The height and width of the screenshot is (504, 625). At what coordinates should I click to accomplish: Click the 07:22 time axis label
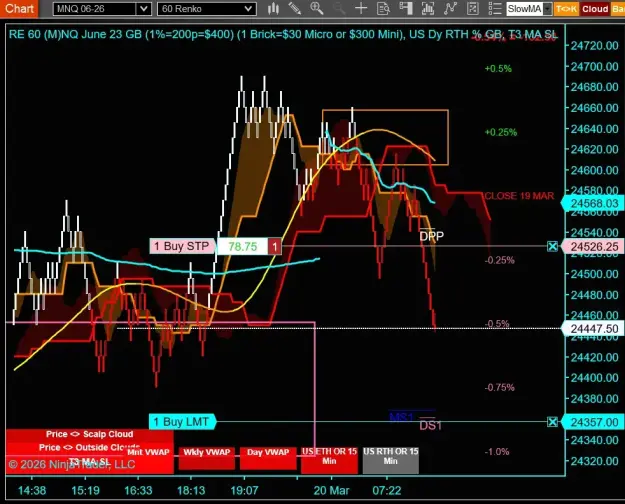[387, 490]
